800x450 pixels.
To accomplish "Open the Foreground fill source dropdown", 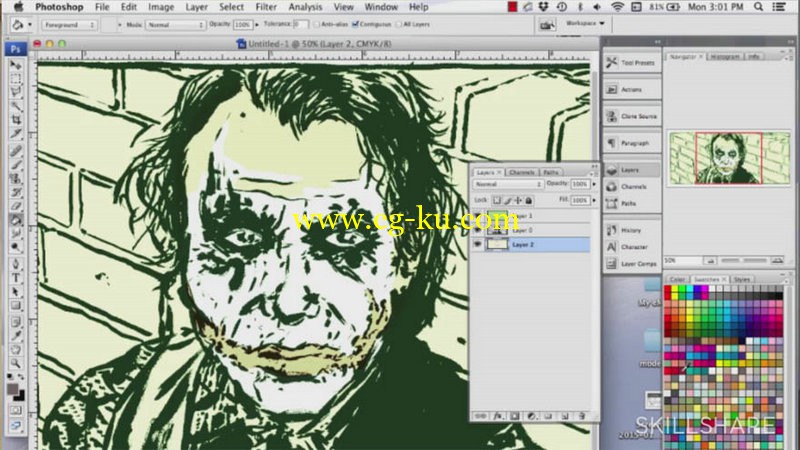I will tap(69, 24).
